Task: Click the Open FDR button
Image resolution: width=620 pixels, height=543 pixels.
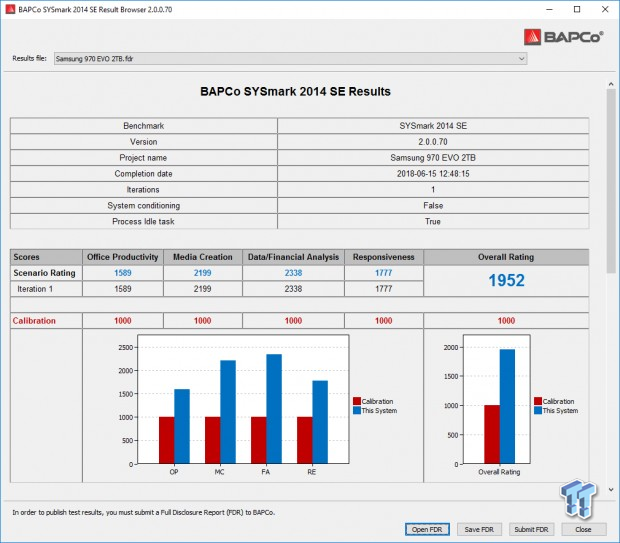Action: click(427, 529)
